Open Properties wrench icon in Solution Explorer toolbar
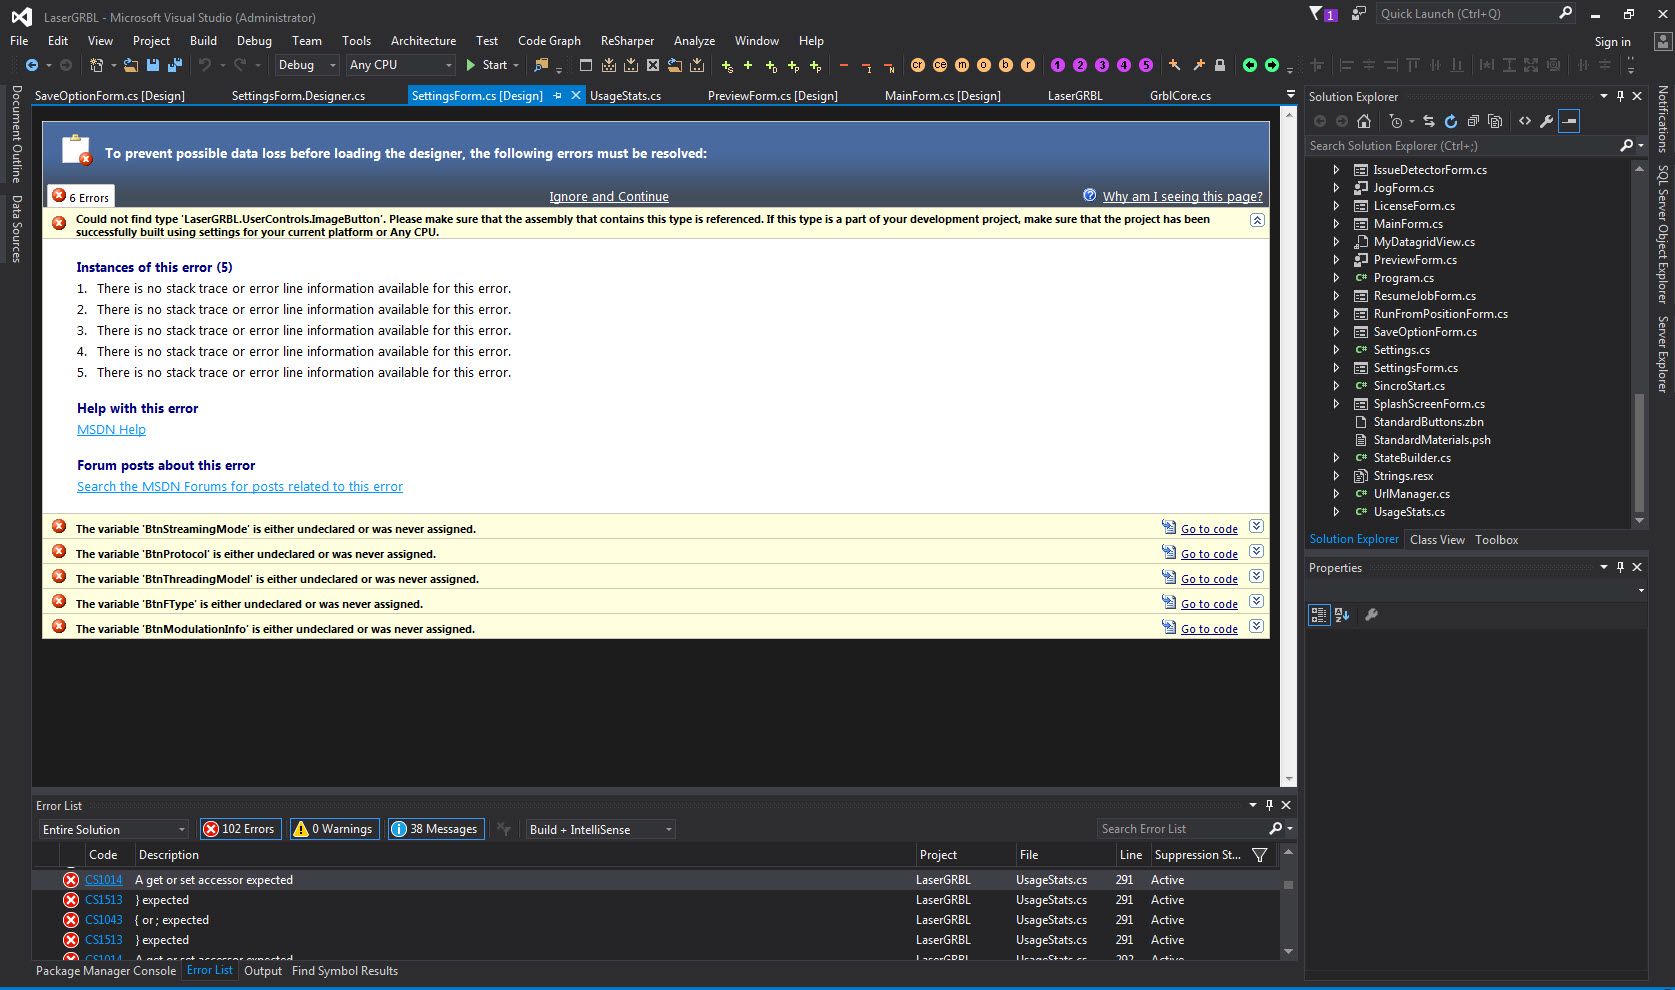Screen dimensions: 1675x990 (1547, 121)
